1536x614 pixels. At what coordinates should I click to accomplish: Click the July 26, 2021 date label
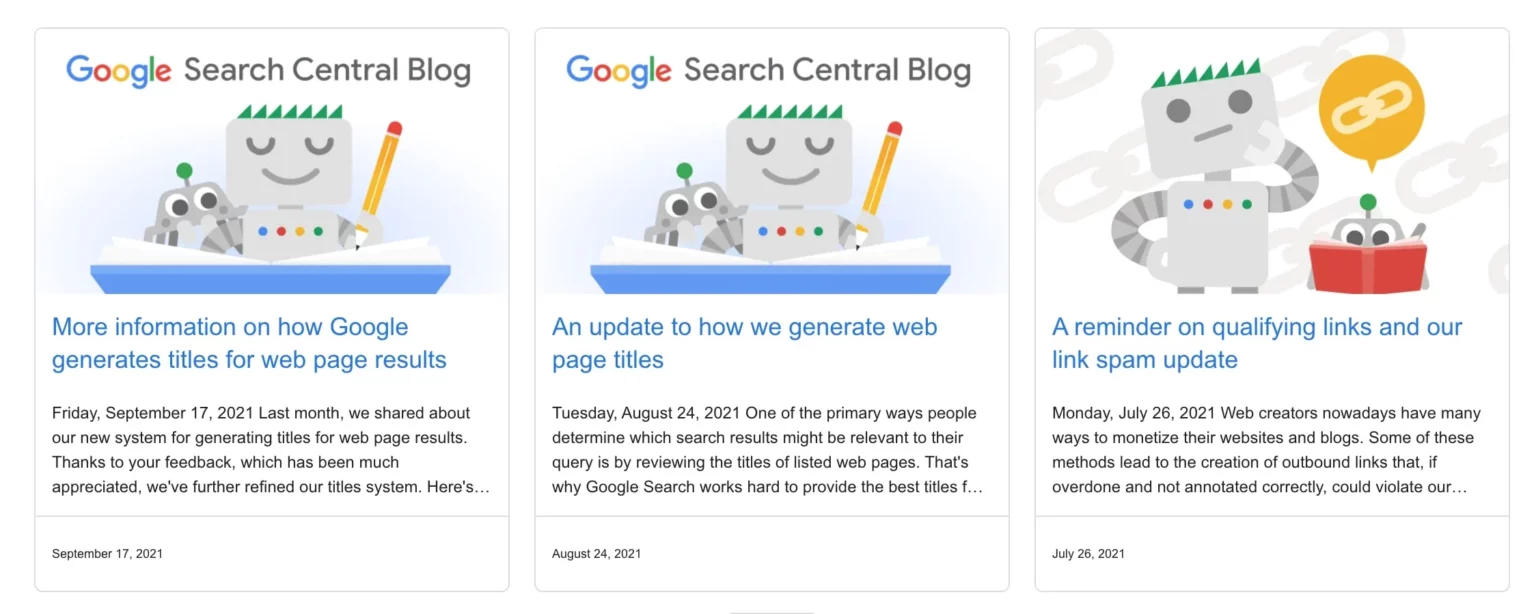(x=1088, y=553)
